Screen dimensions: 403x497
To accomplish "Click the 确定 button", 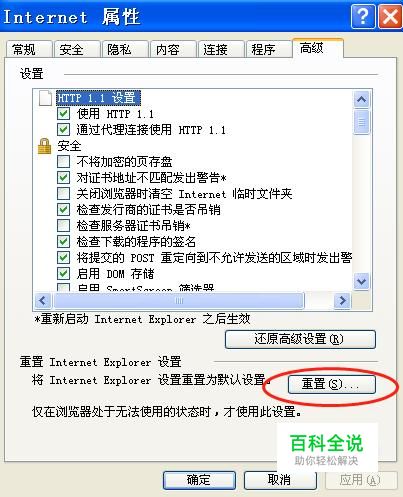I will [199, 480].
